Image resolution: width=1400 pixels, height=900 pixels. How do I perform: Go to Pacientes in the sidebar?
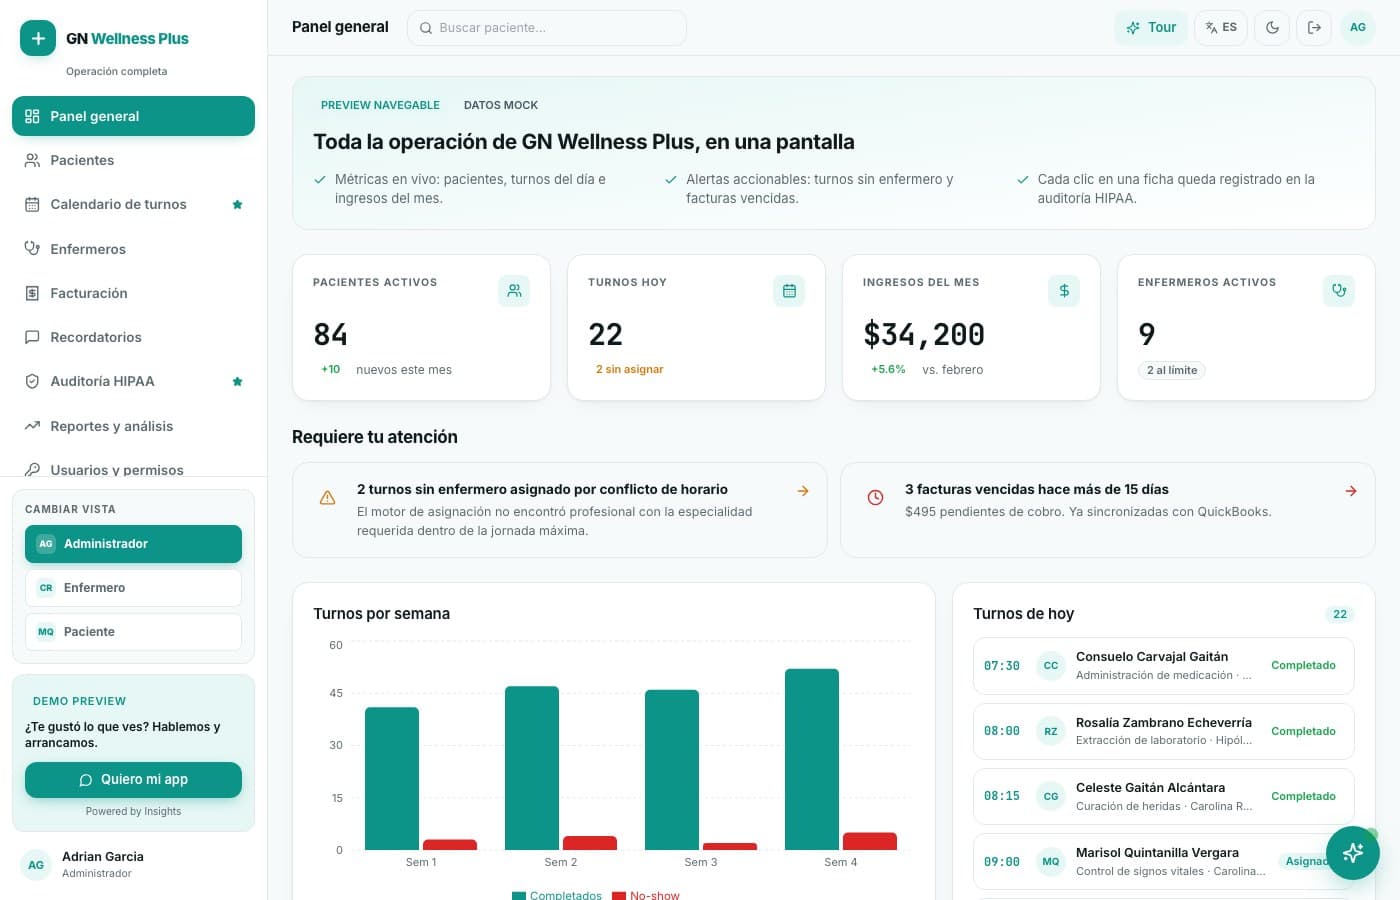133,160
